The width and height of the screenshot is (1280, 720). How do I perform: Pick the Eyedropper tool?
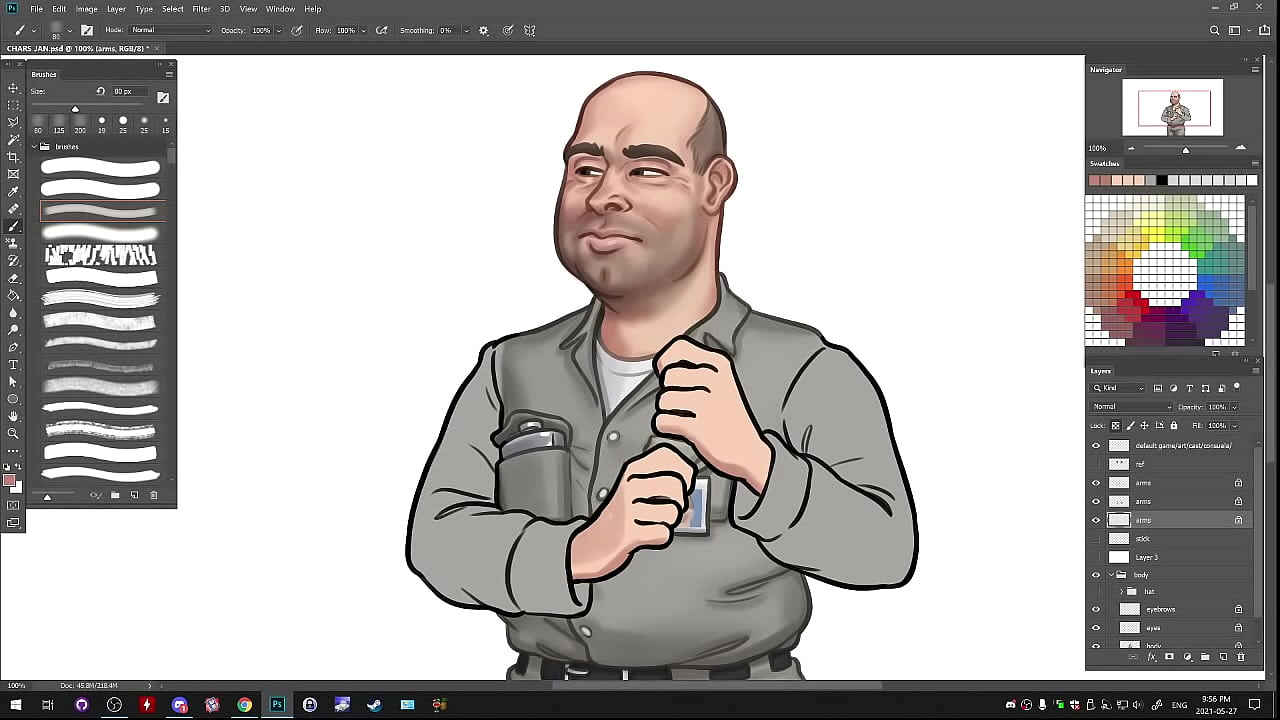[13, 192]
